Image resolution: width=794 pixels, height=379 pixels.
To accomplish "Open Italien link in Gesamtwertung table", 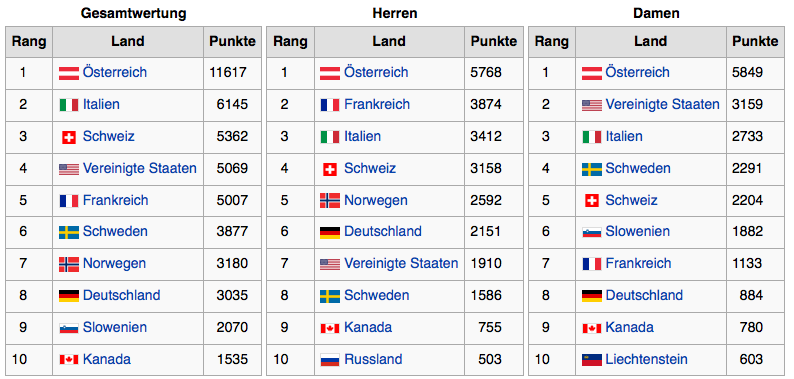I will 101,104.
